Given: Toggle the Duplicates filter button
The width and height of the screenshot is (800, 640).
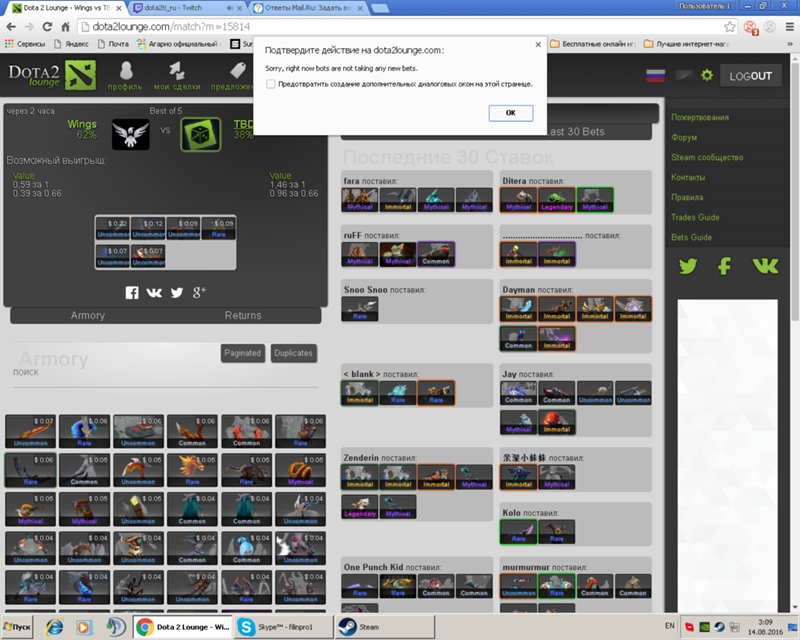Looking at the screenshot, I should (x=293, y=353).
